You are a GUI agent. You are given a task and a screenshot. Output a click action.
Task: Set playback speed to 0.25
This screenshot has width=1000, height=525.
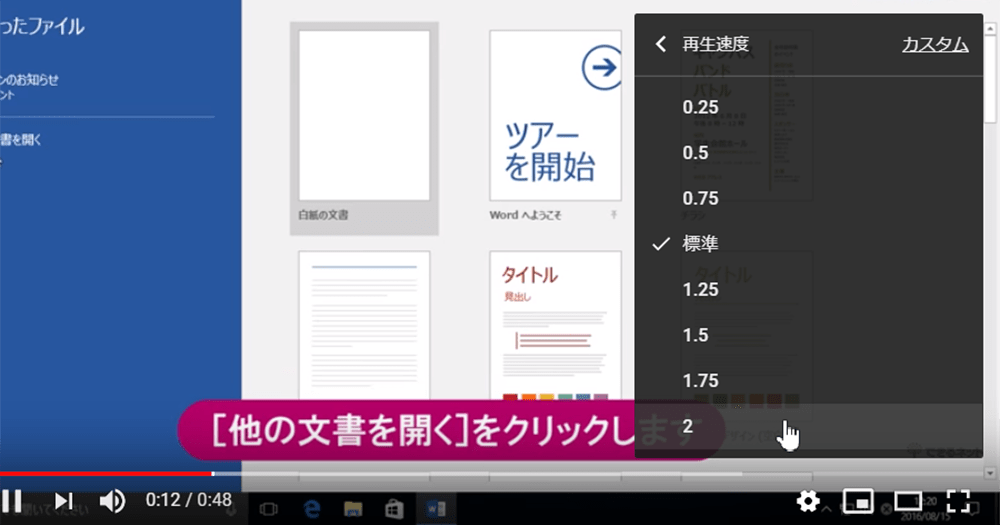pos(809,107)
